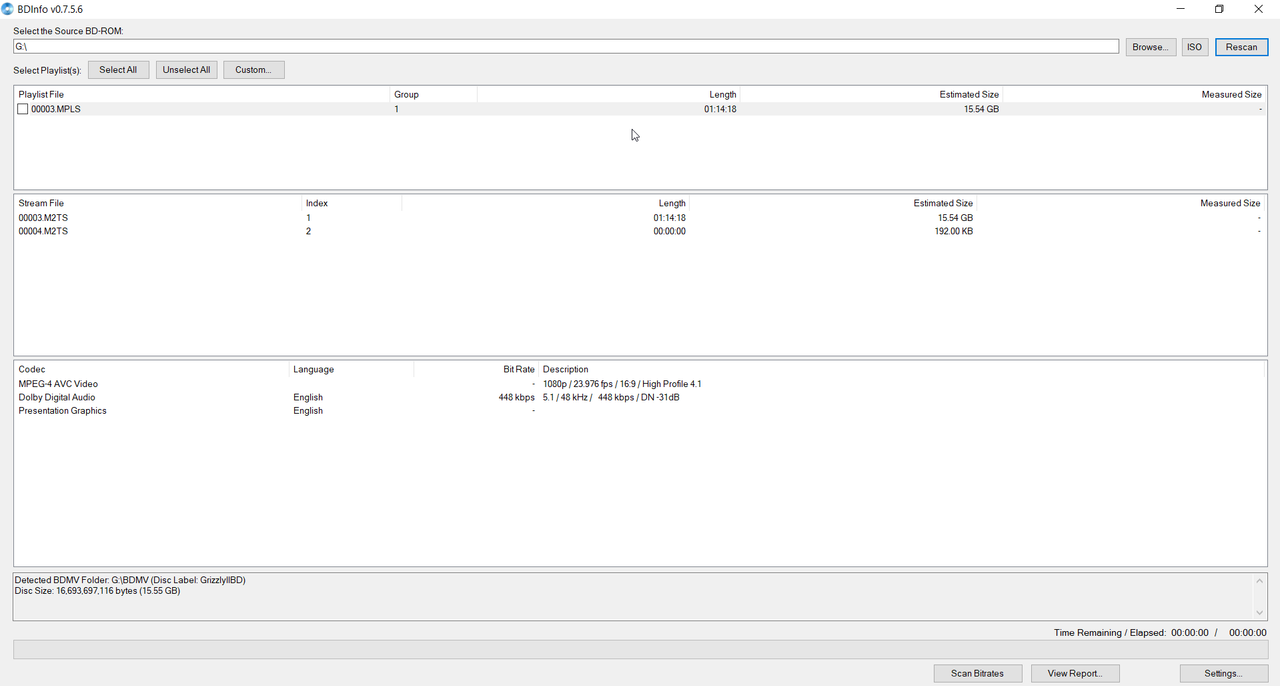Click the source BD-ROM path field
This screenshot has height=686, width=1280.
[x=566, y=47]
